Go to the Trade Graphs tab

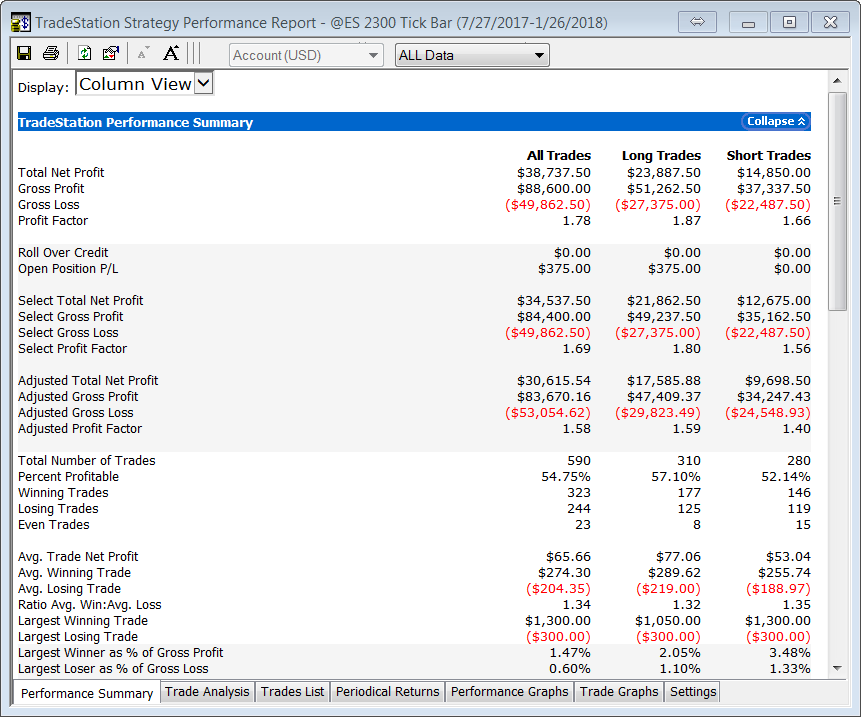pos(619,692)
